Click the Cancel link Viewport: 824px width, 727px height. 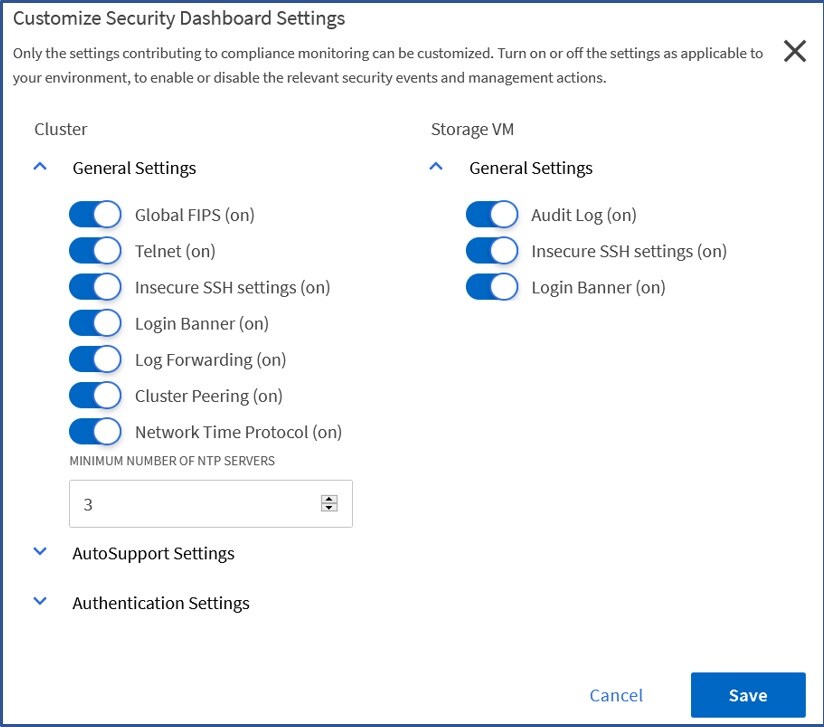point(616,695)
